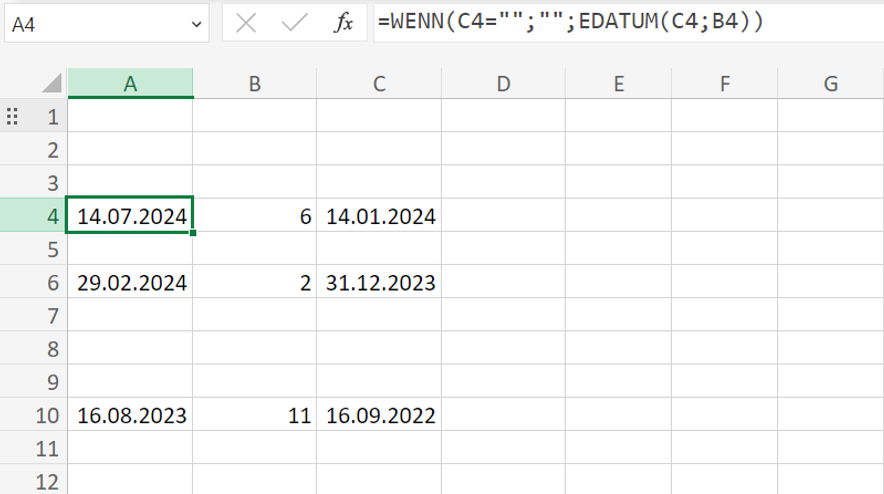
Task: Cancel formula entry with X icon
Action: tap(246, 23)
